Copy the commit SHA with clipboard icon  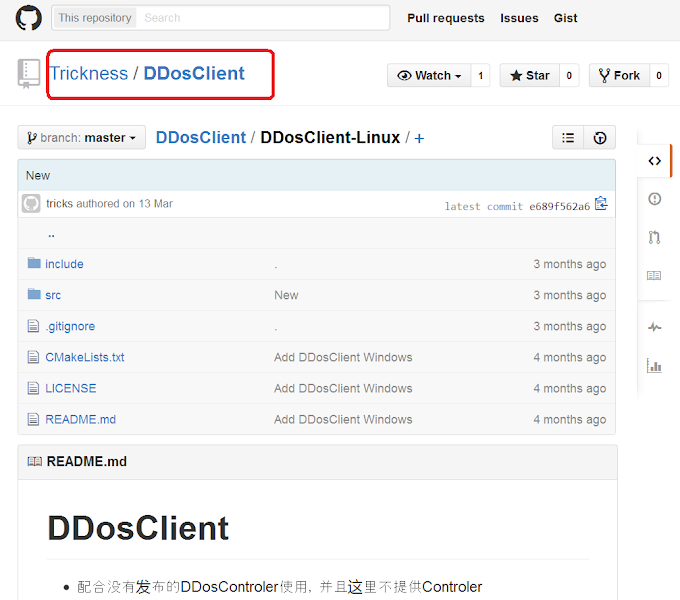tap(601, 203)
